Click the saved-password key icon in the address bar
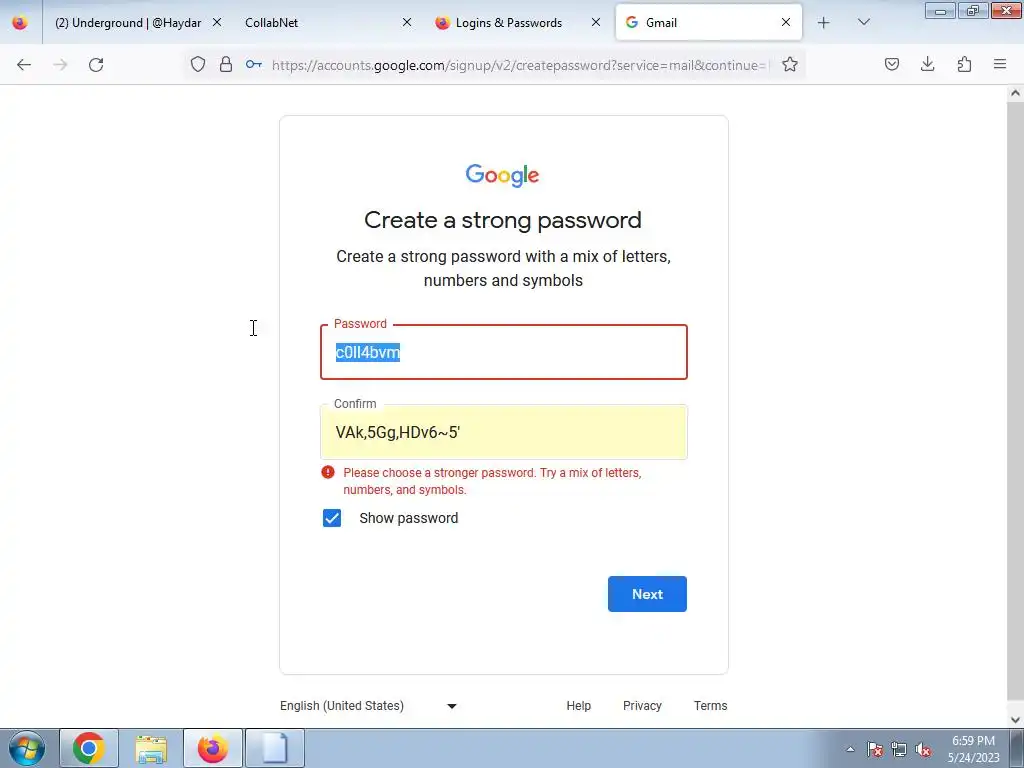This screenshot has width=1024, height=768. click(254, 64)
